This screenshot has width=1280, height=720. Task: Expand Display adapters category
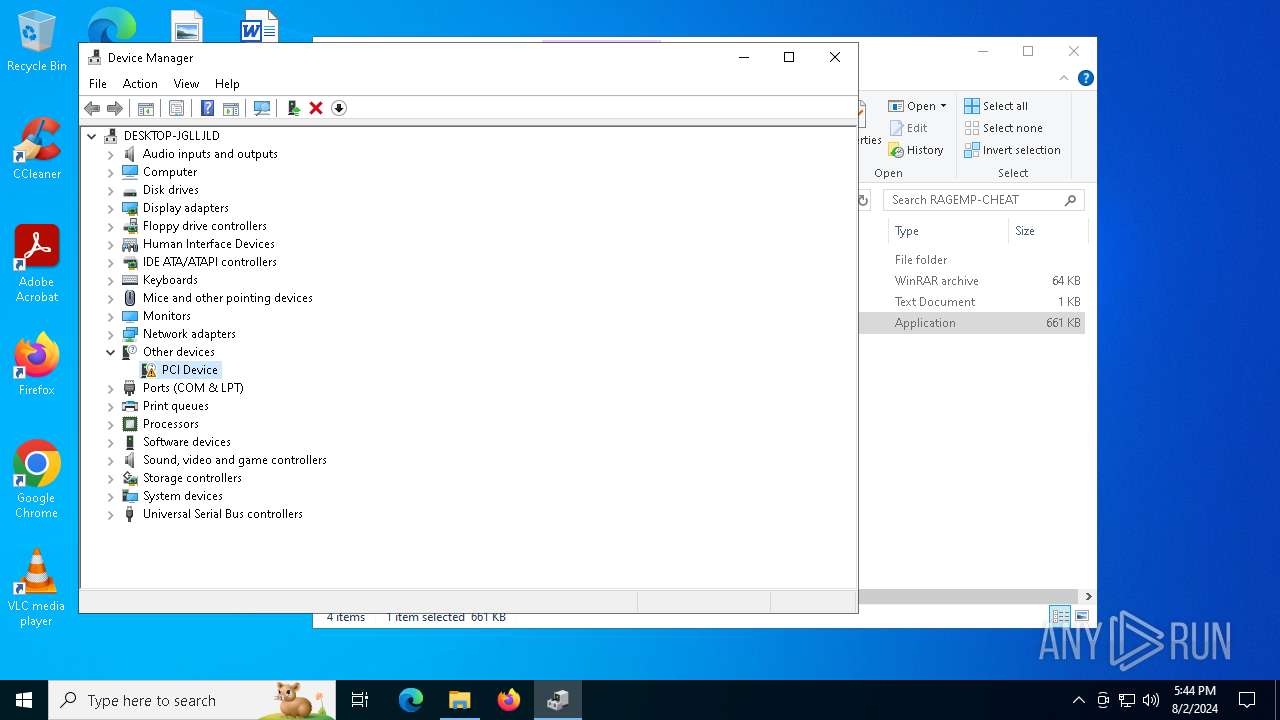point(111,208)
